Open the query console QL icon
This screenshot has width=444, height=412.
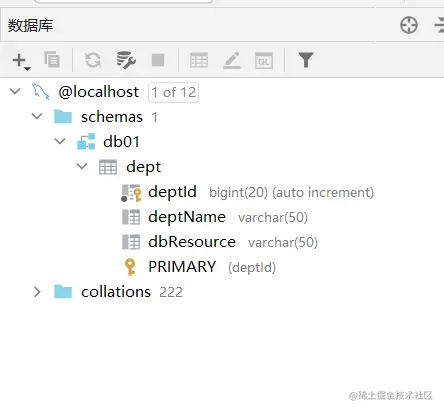click(264, 61)
